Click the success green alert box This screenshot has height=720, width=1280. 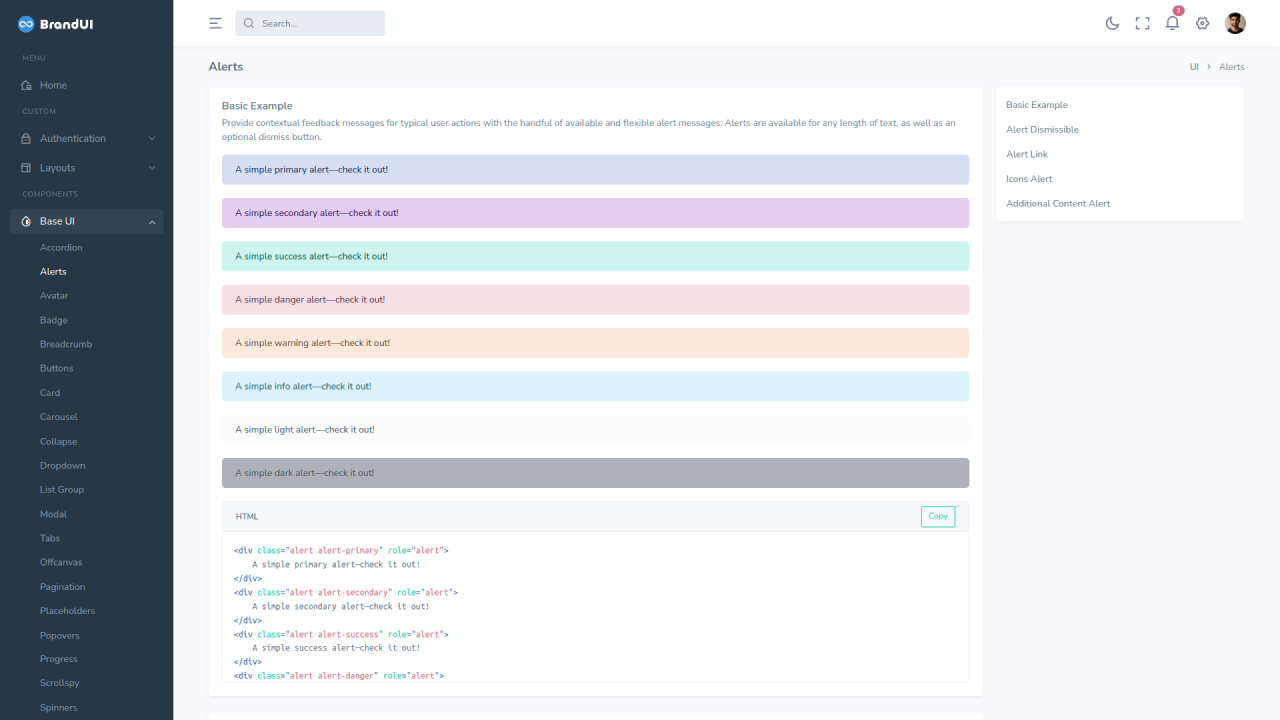(595, 256)
